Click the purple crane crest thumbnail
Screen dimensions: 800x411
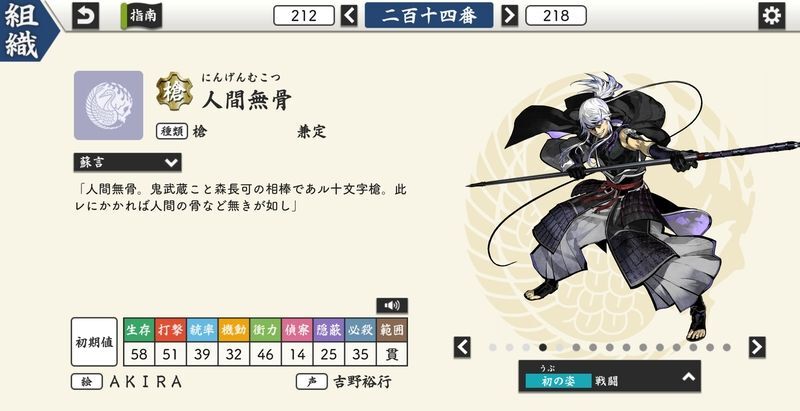point(108,105)
